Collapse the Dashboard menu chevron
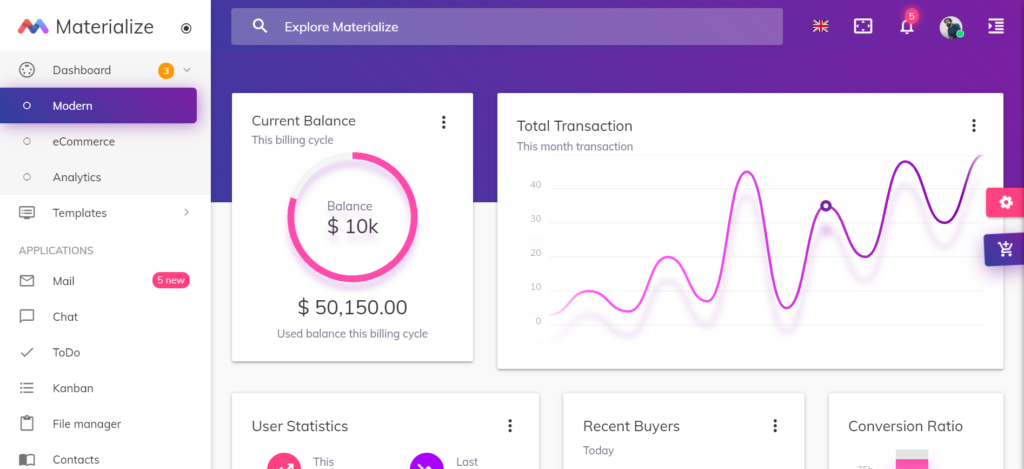Viewport: 1024px width, 469px height. click(187, 70)
